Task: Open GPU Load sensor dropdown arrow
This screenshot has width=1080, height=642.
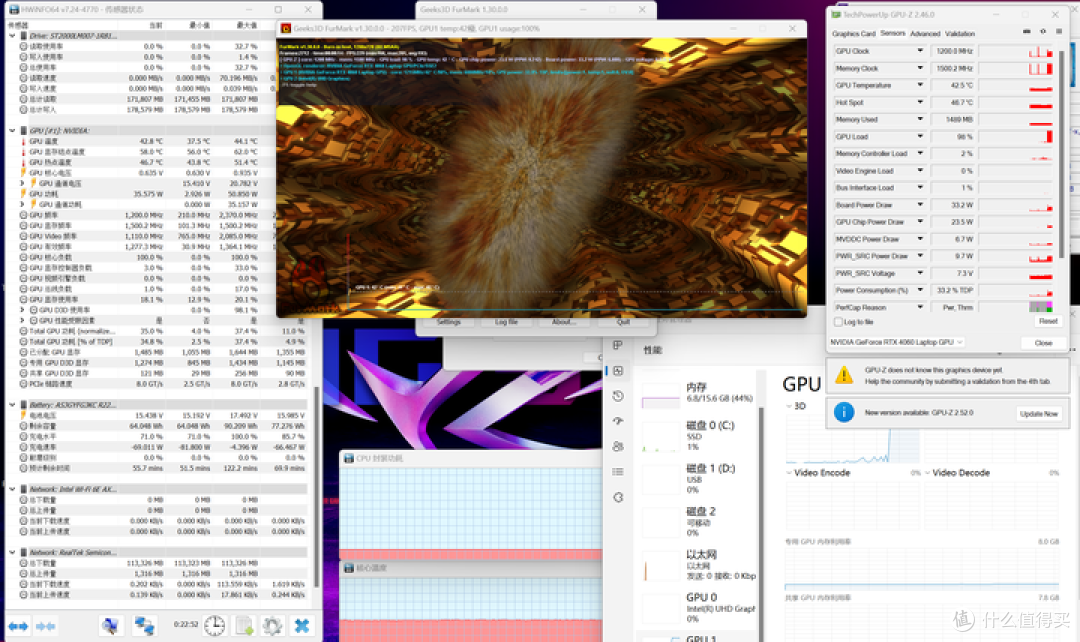Action: pyautogui.click(x=920, y=136)
